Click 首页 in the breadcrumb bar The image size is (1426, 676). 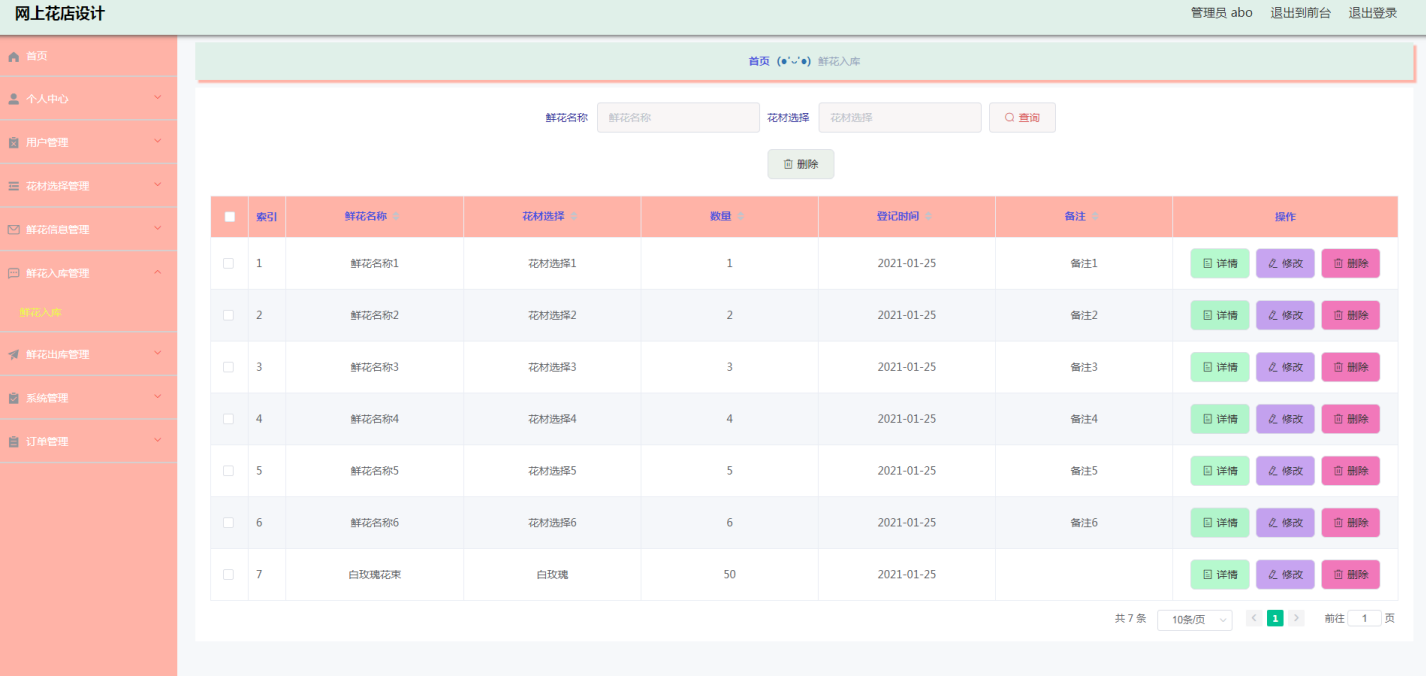pos(759,61)
